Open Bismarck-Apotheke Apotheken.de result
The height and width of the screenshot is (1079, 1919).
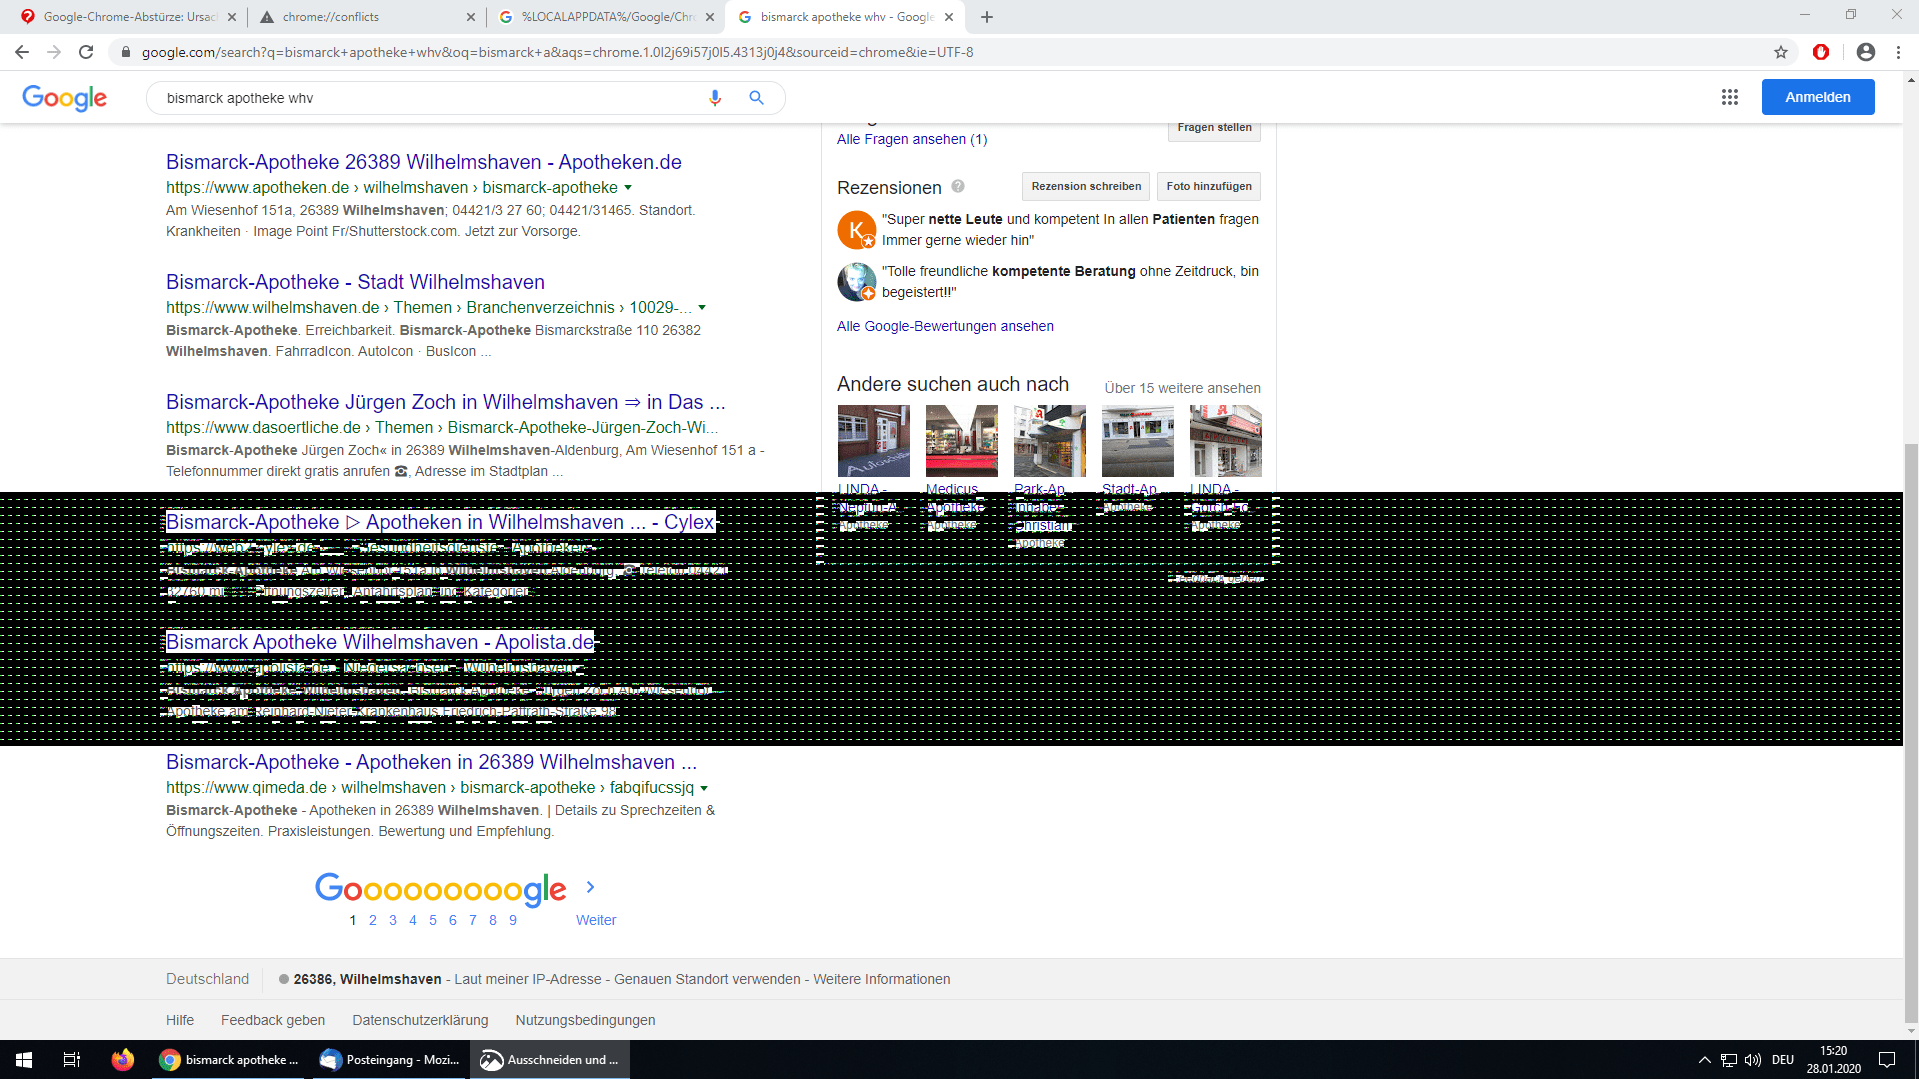424,162
